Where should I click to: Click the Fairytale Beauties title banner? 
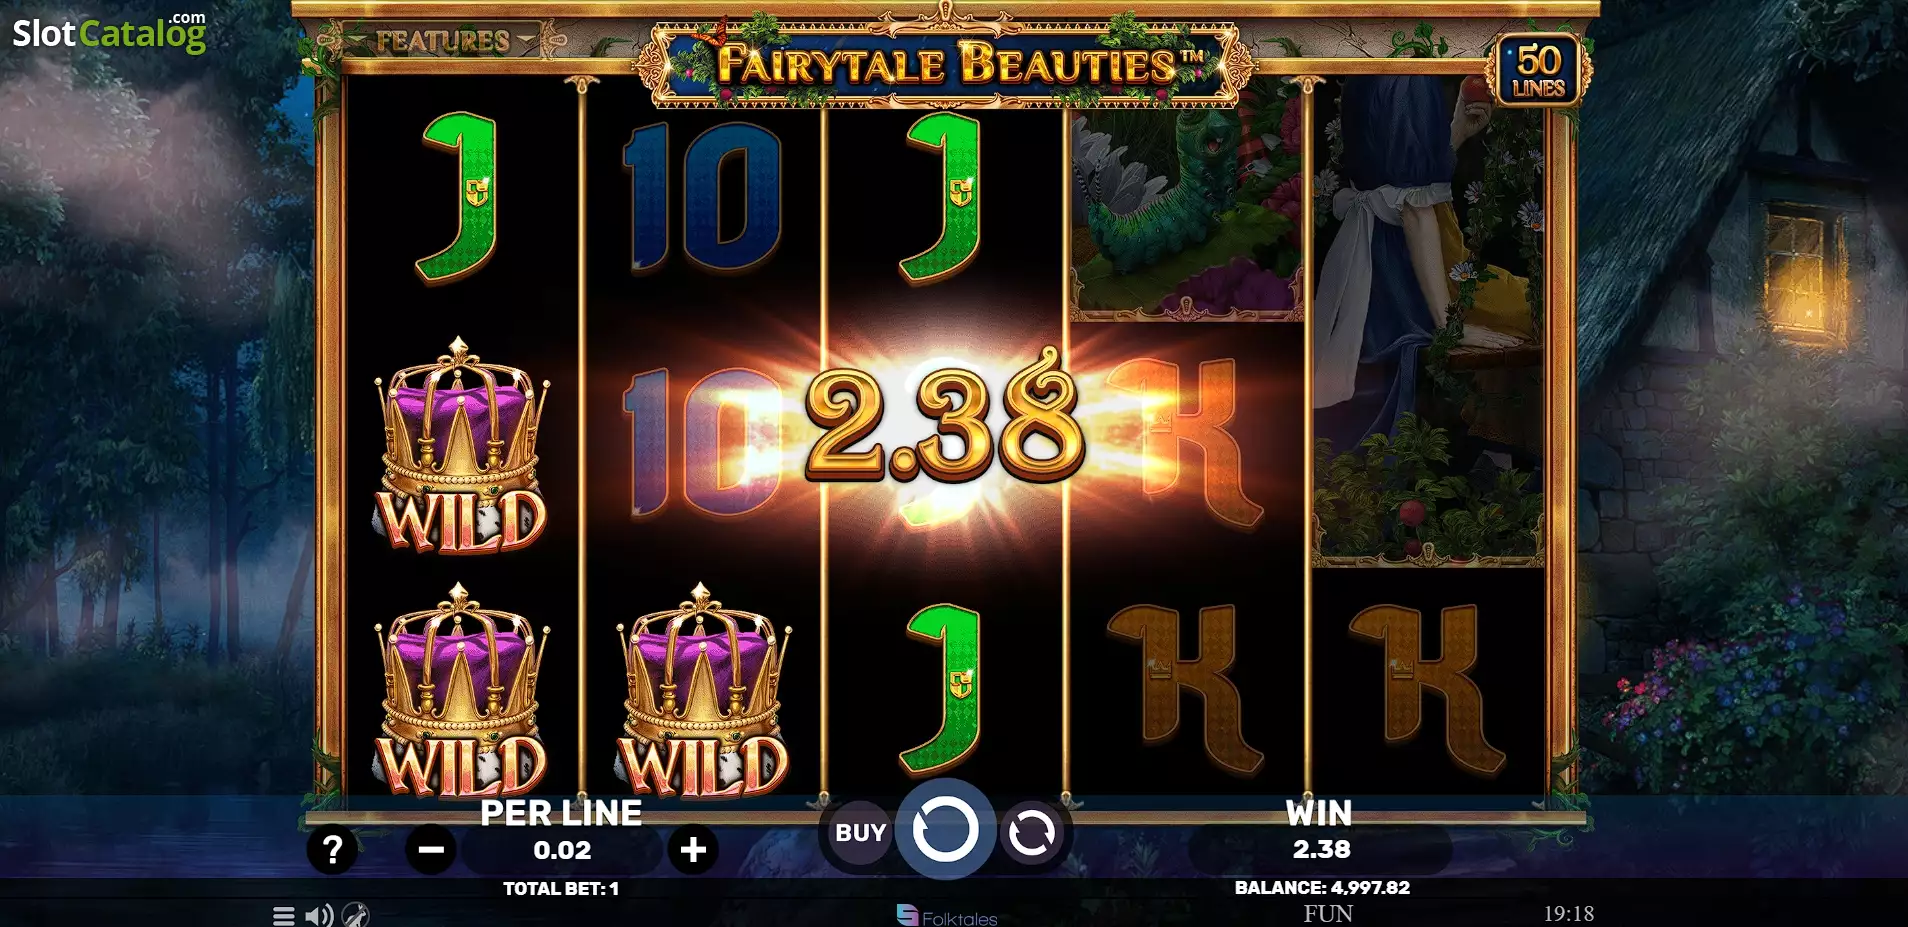(946, 64)
